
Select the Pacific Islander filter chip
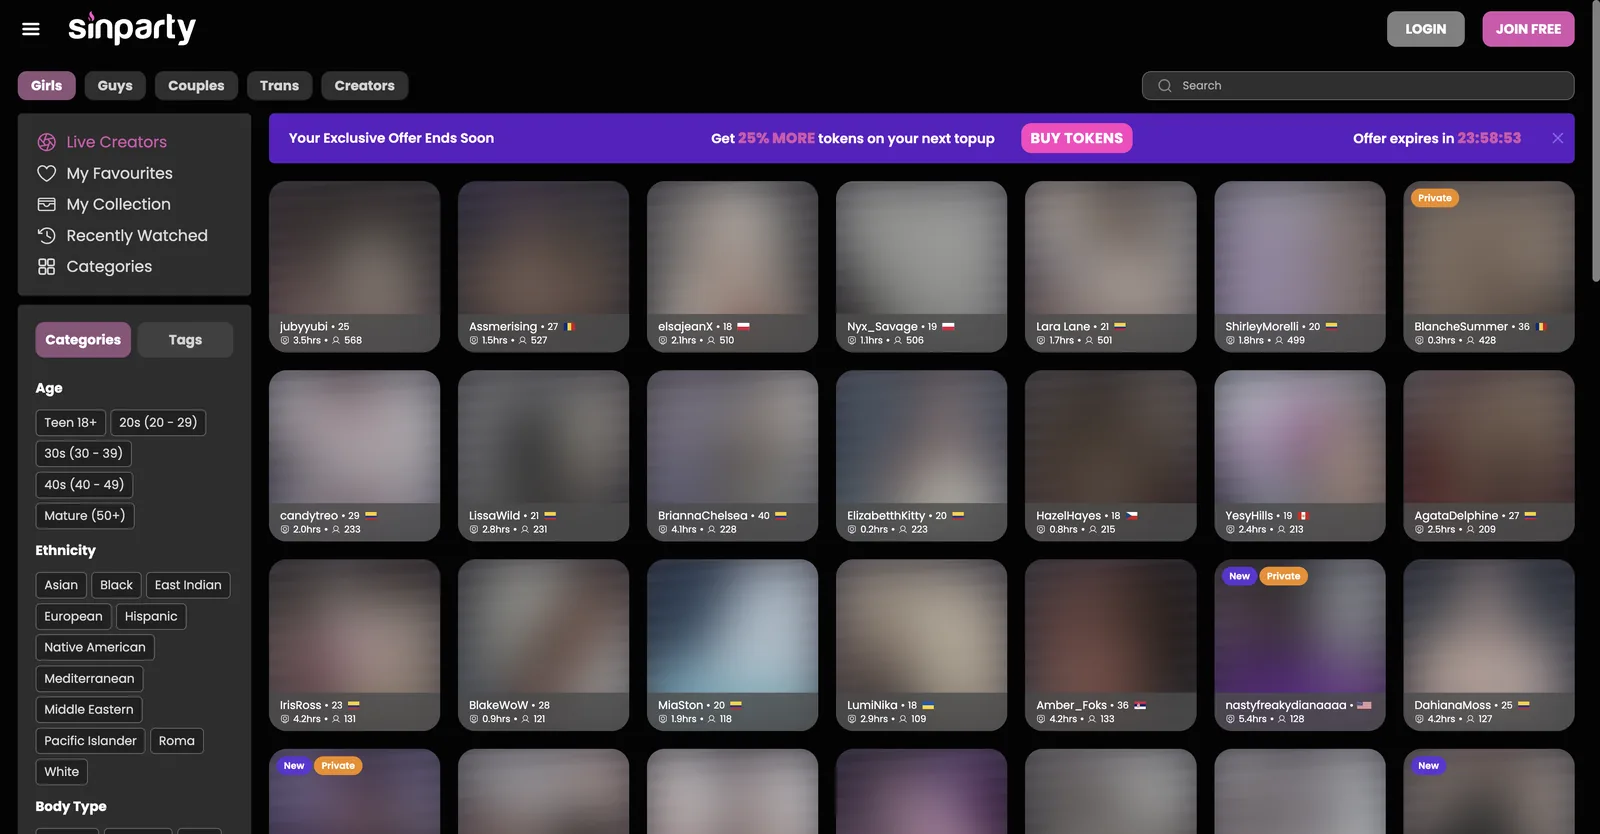coord(90,741)
